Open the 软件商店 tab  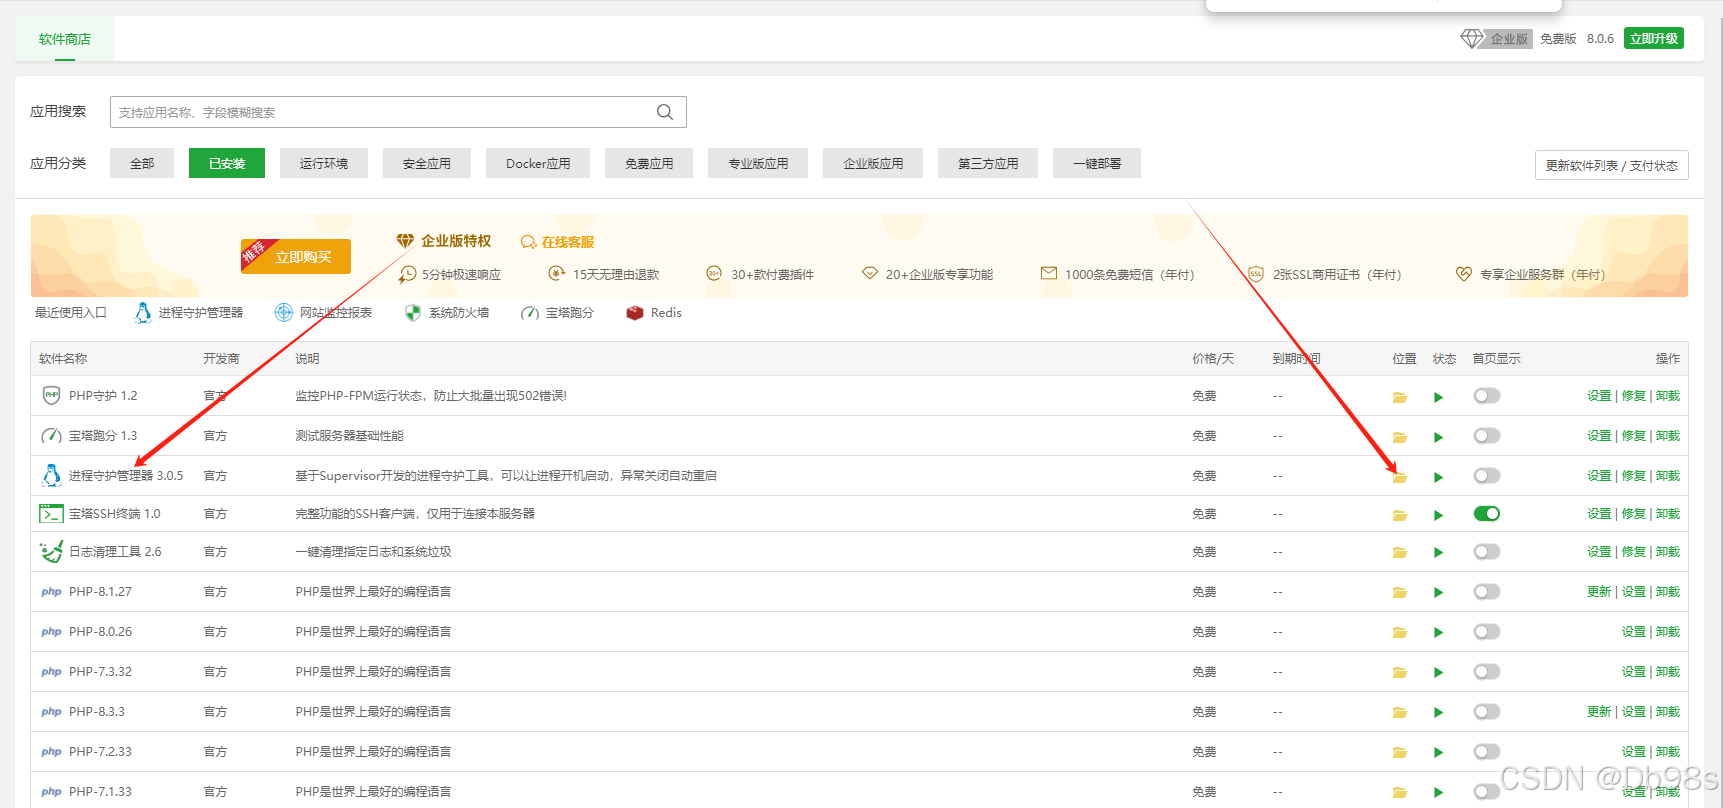click(x=65, y=39)
